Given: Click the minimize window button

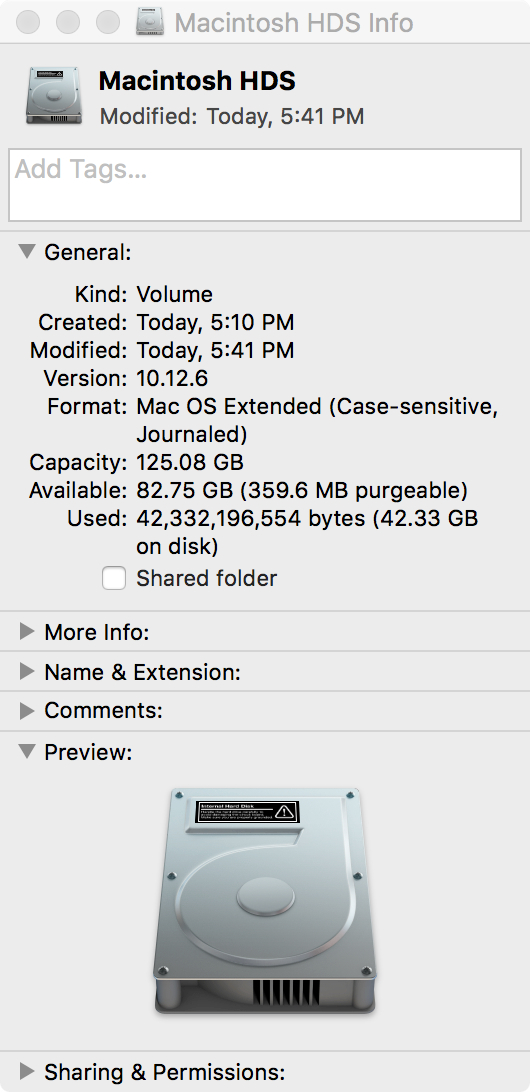Looking at the screenshot, I should pos(68,22).
